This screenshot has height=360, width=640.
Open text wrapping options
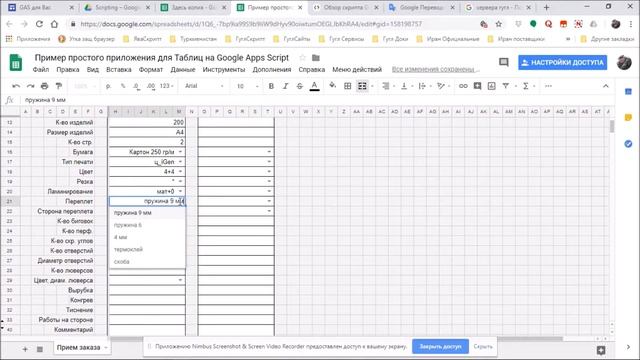(422, 86)
